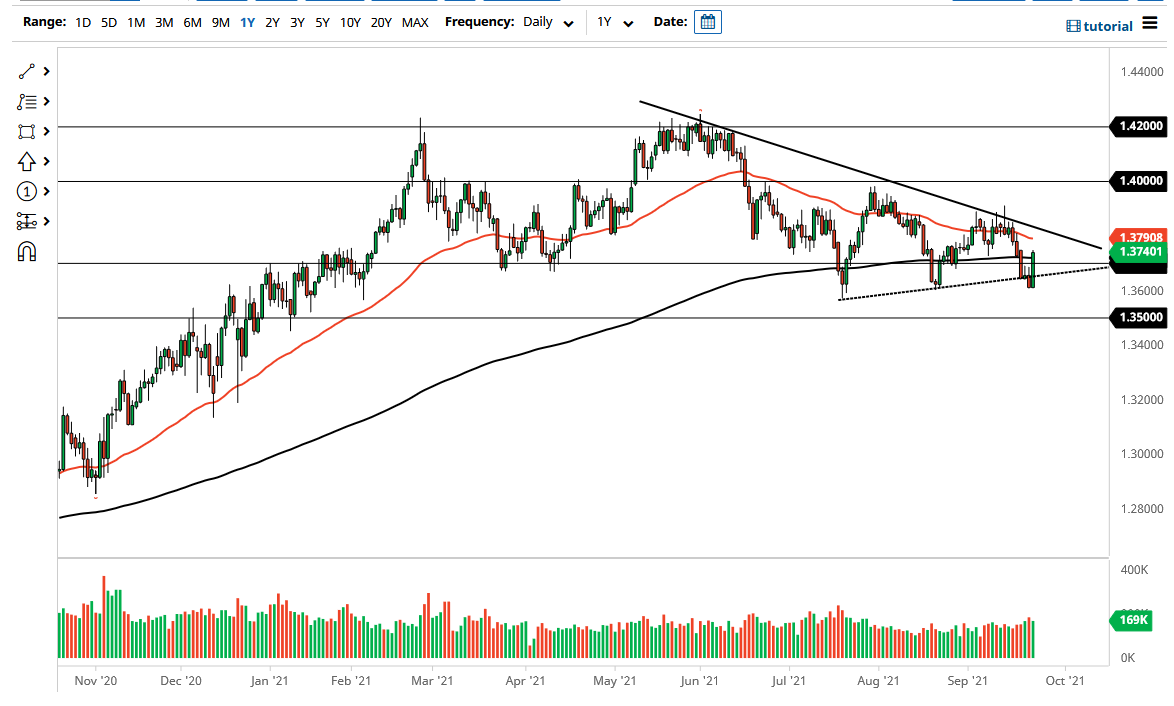Open the hamburger menu in the corner
The width and height of the screenshot is (1174, 706).
pyautogui.click(x=1152, y=25)
